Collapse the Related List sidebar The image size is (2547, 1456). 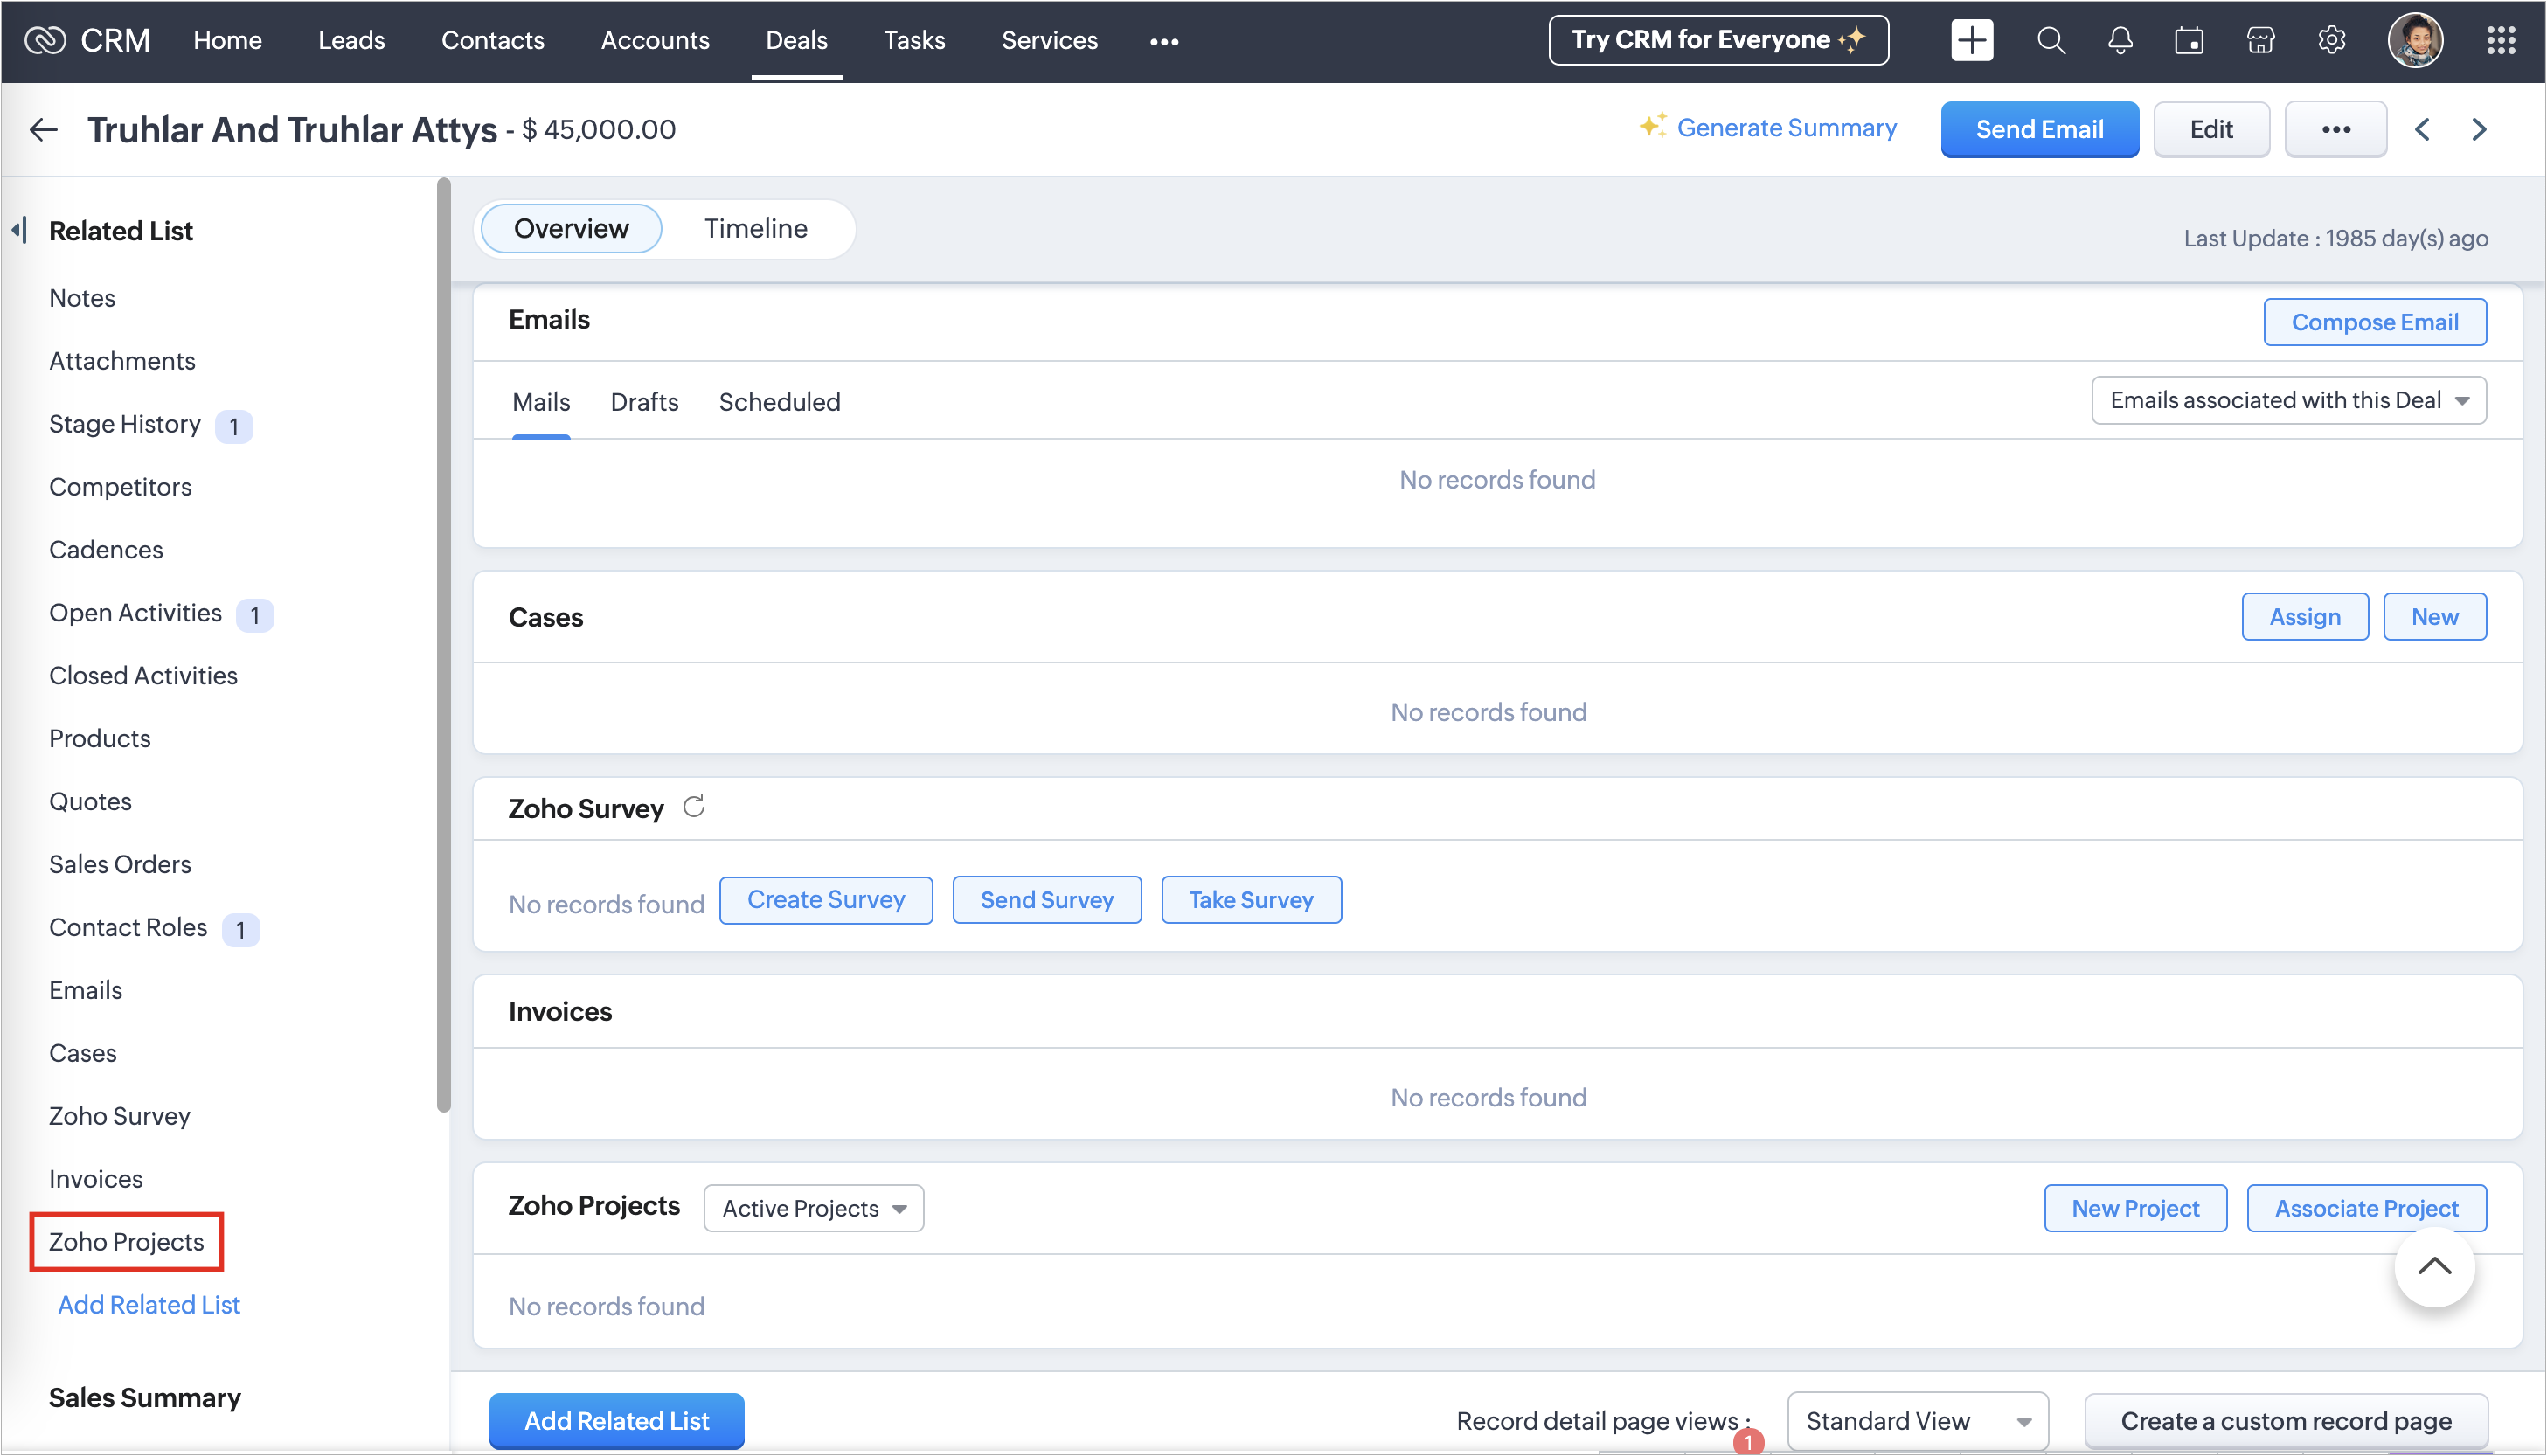click(x=19, y=230)
